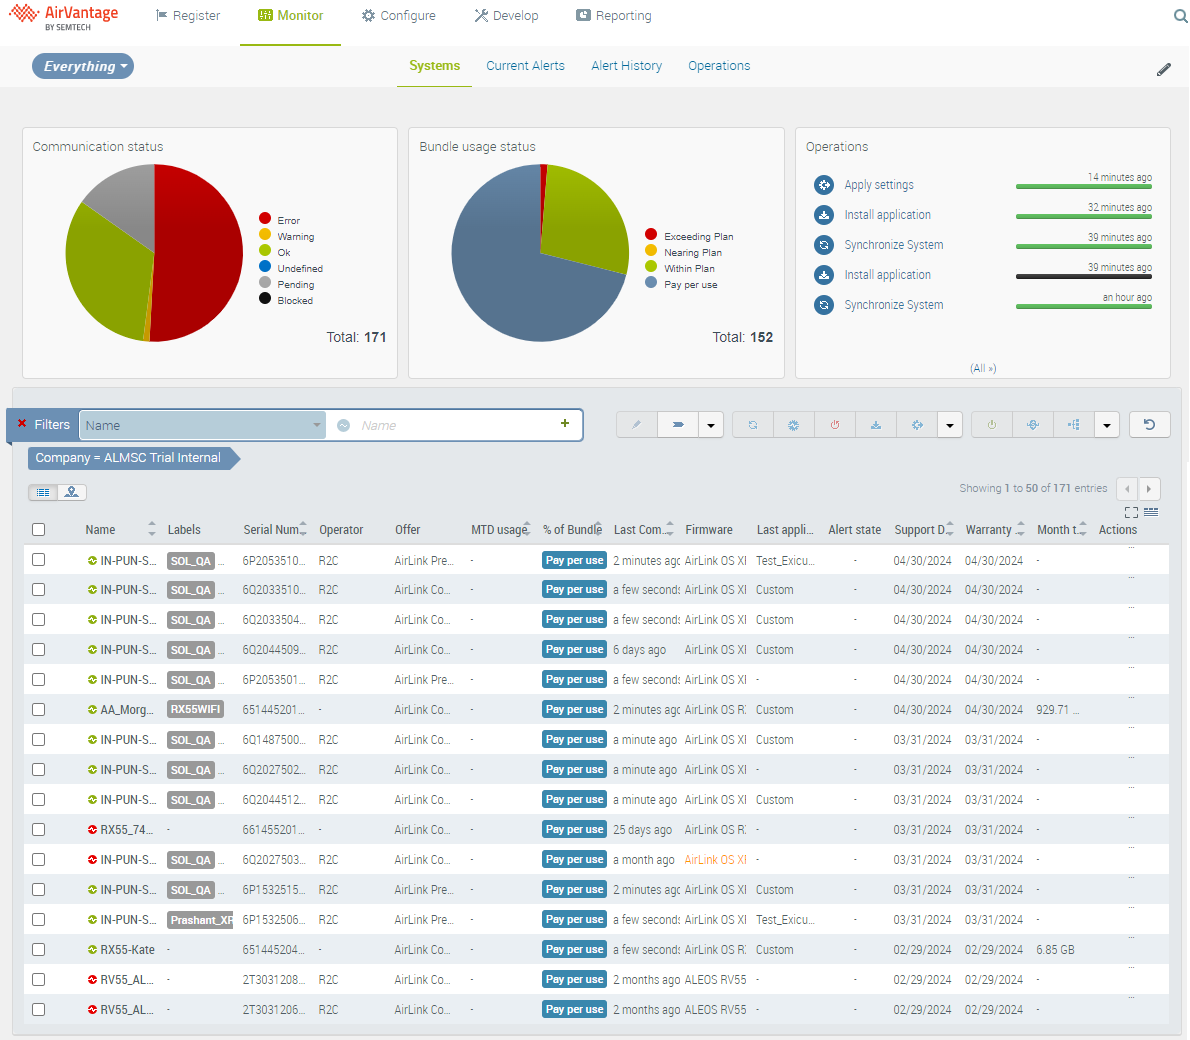Image resolution: width=1190 pixels, height=1040 pixels.
Task: Switch to map view icon
Action: (72, 492)
